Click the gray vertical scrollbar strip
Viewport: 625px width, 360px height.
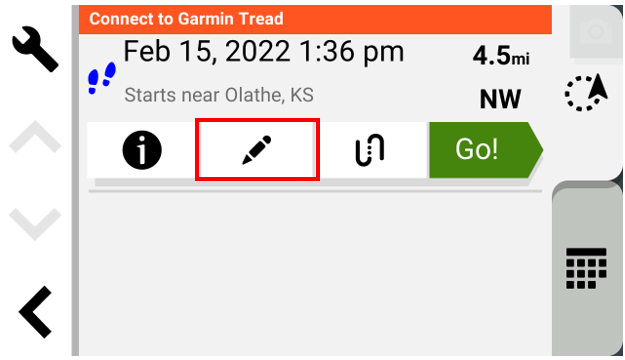point(75,180)
